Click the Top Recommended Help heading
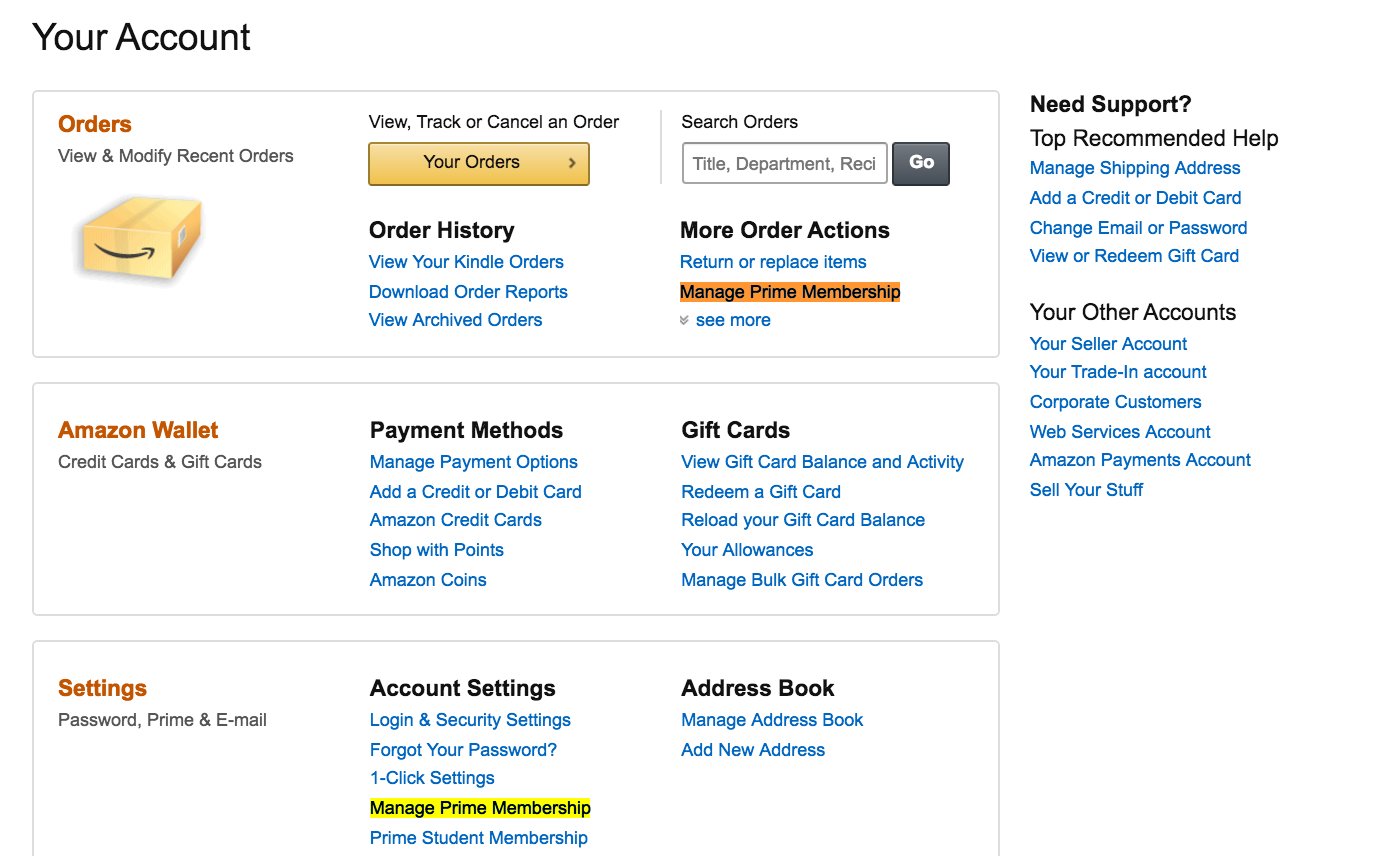The image size is (1382, 856). pyautogui.click(x=1154, y=138)
